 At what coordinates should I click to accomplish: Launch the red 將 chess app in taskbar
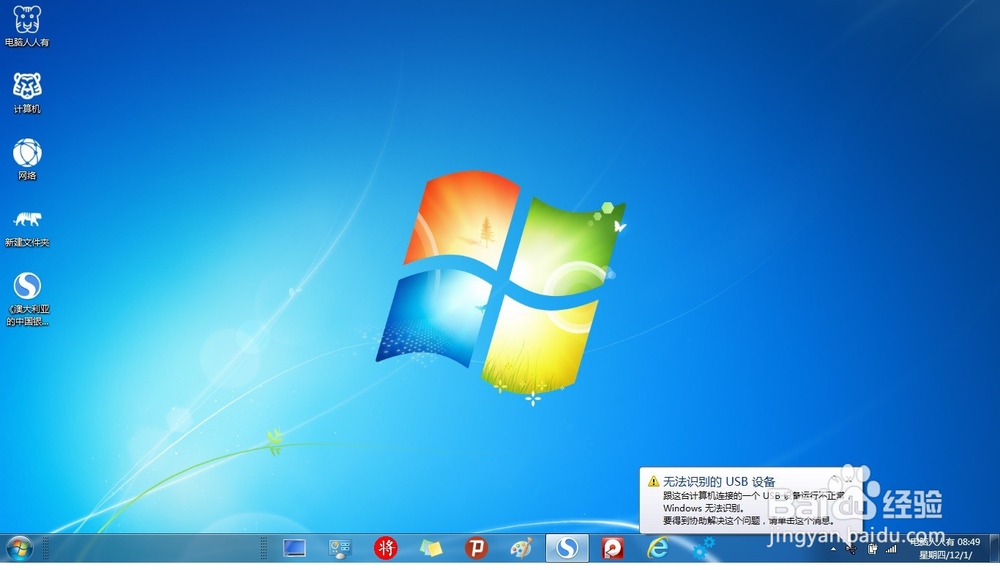pos(385,548)
